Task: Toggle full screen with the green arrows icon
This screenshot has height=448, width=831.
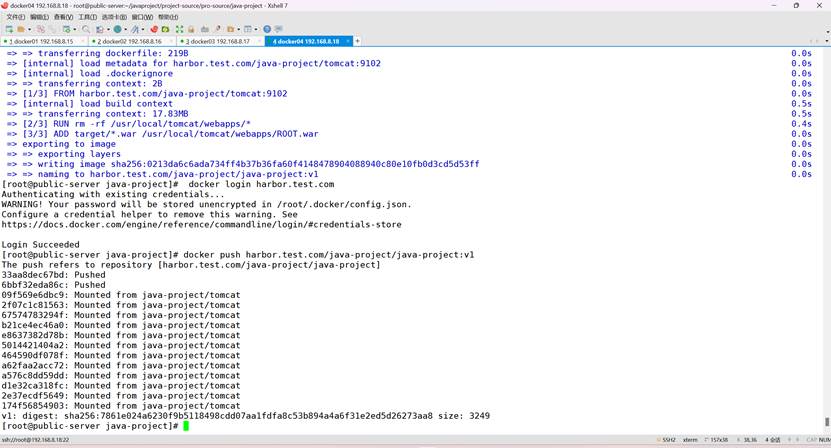Action: 179,29
